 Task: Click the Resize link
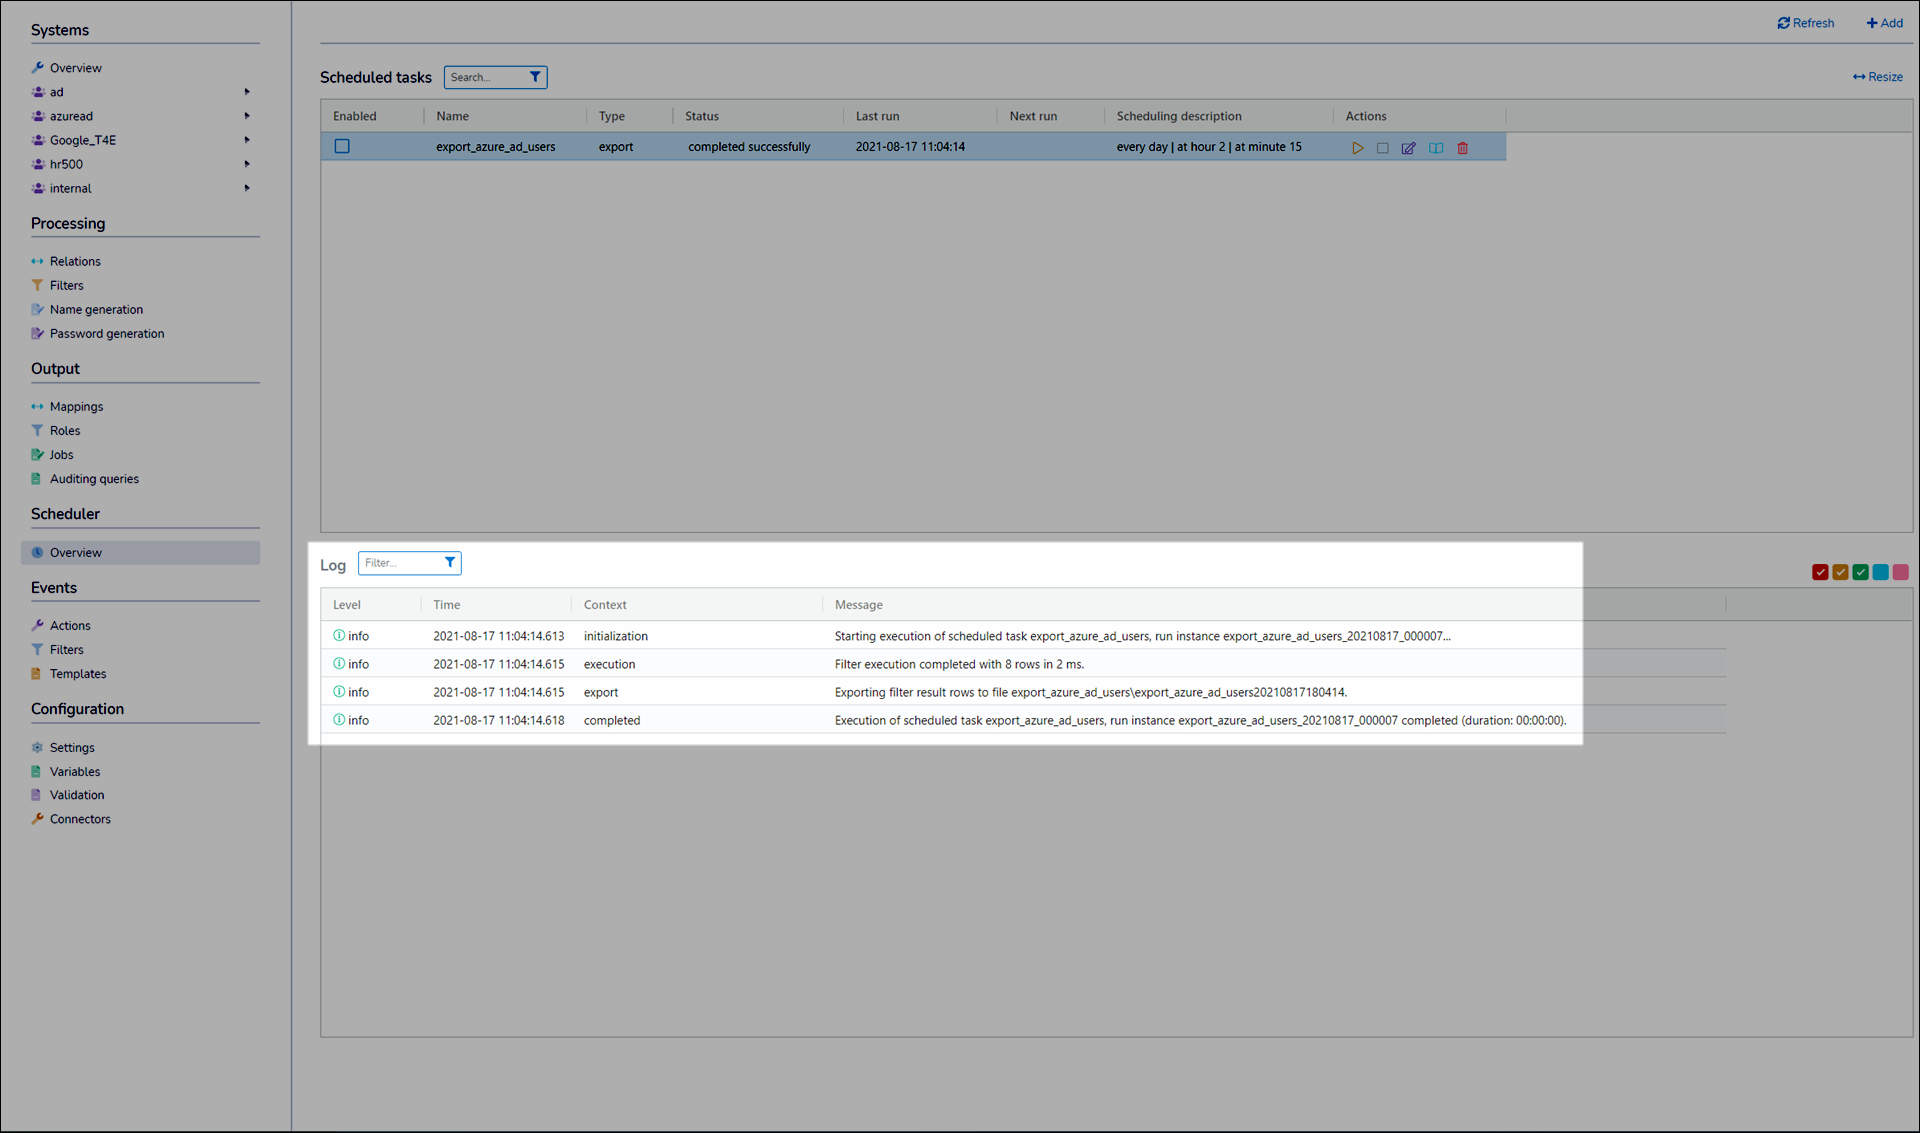click(1877, 77)
